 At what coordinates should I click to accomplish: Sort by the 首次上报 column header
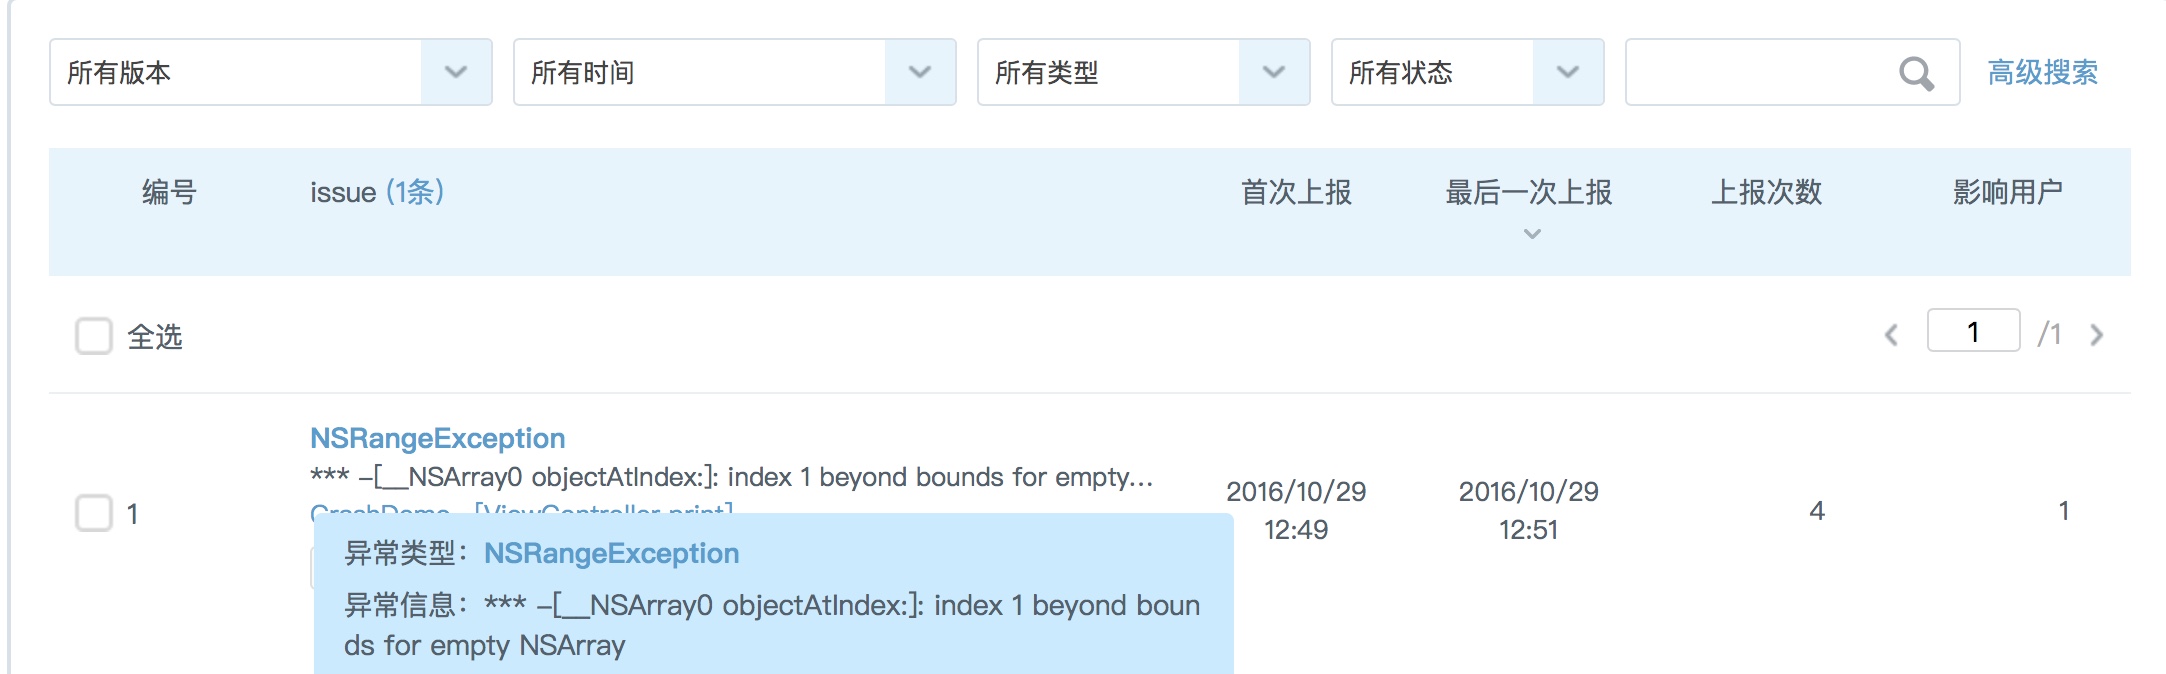pos(1296,192)
